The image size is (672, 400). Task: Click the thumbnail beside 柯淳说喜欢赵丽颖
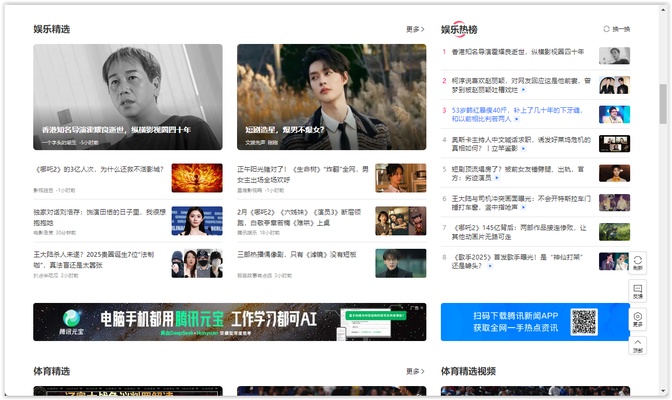point(614,85)
